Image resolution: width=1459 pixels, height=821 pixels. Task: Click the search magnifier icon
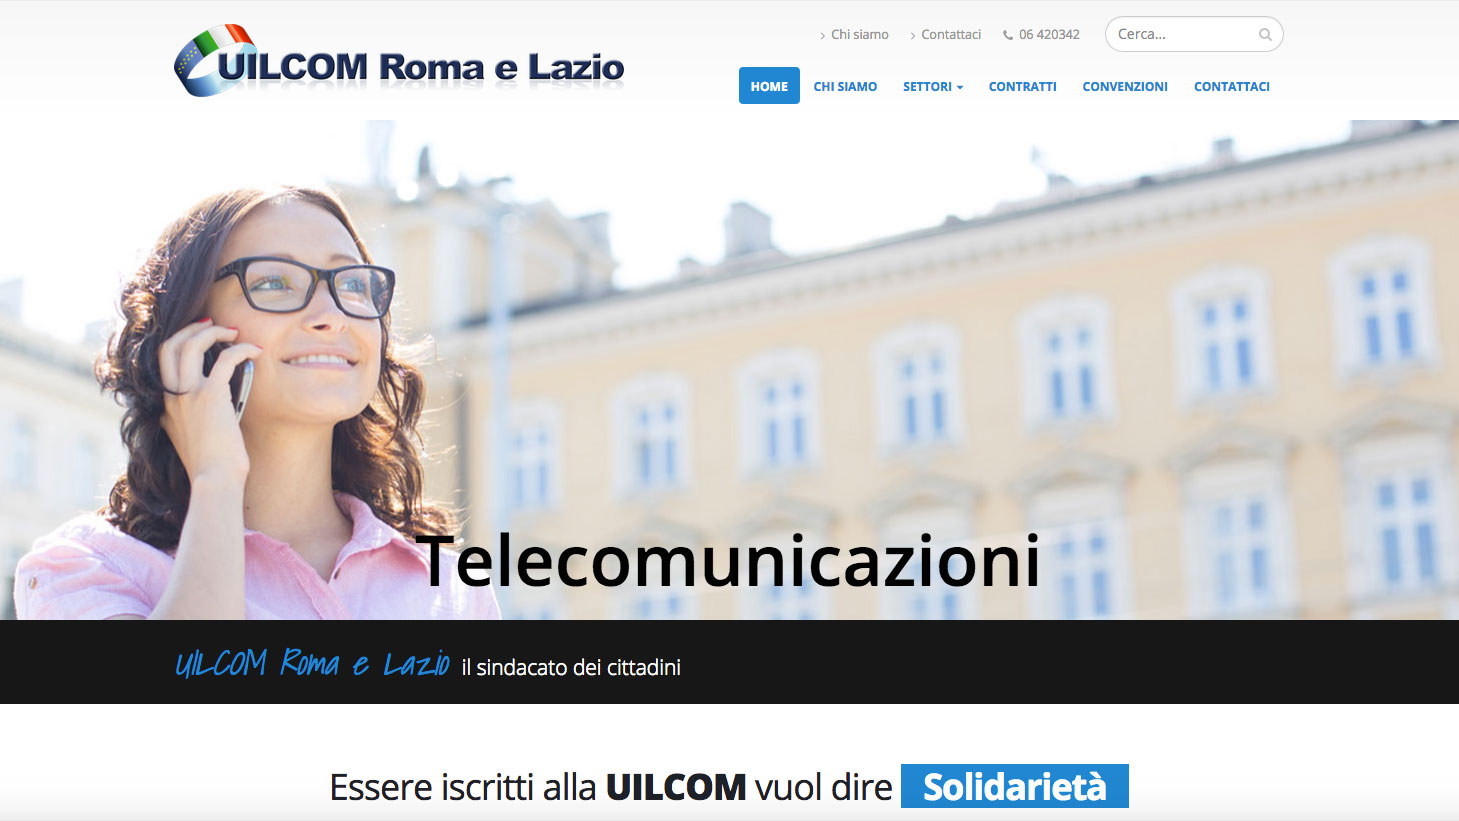1265,34
